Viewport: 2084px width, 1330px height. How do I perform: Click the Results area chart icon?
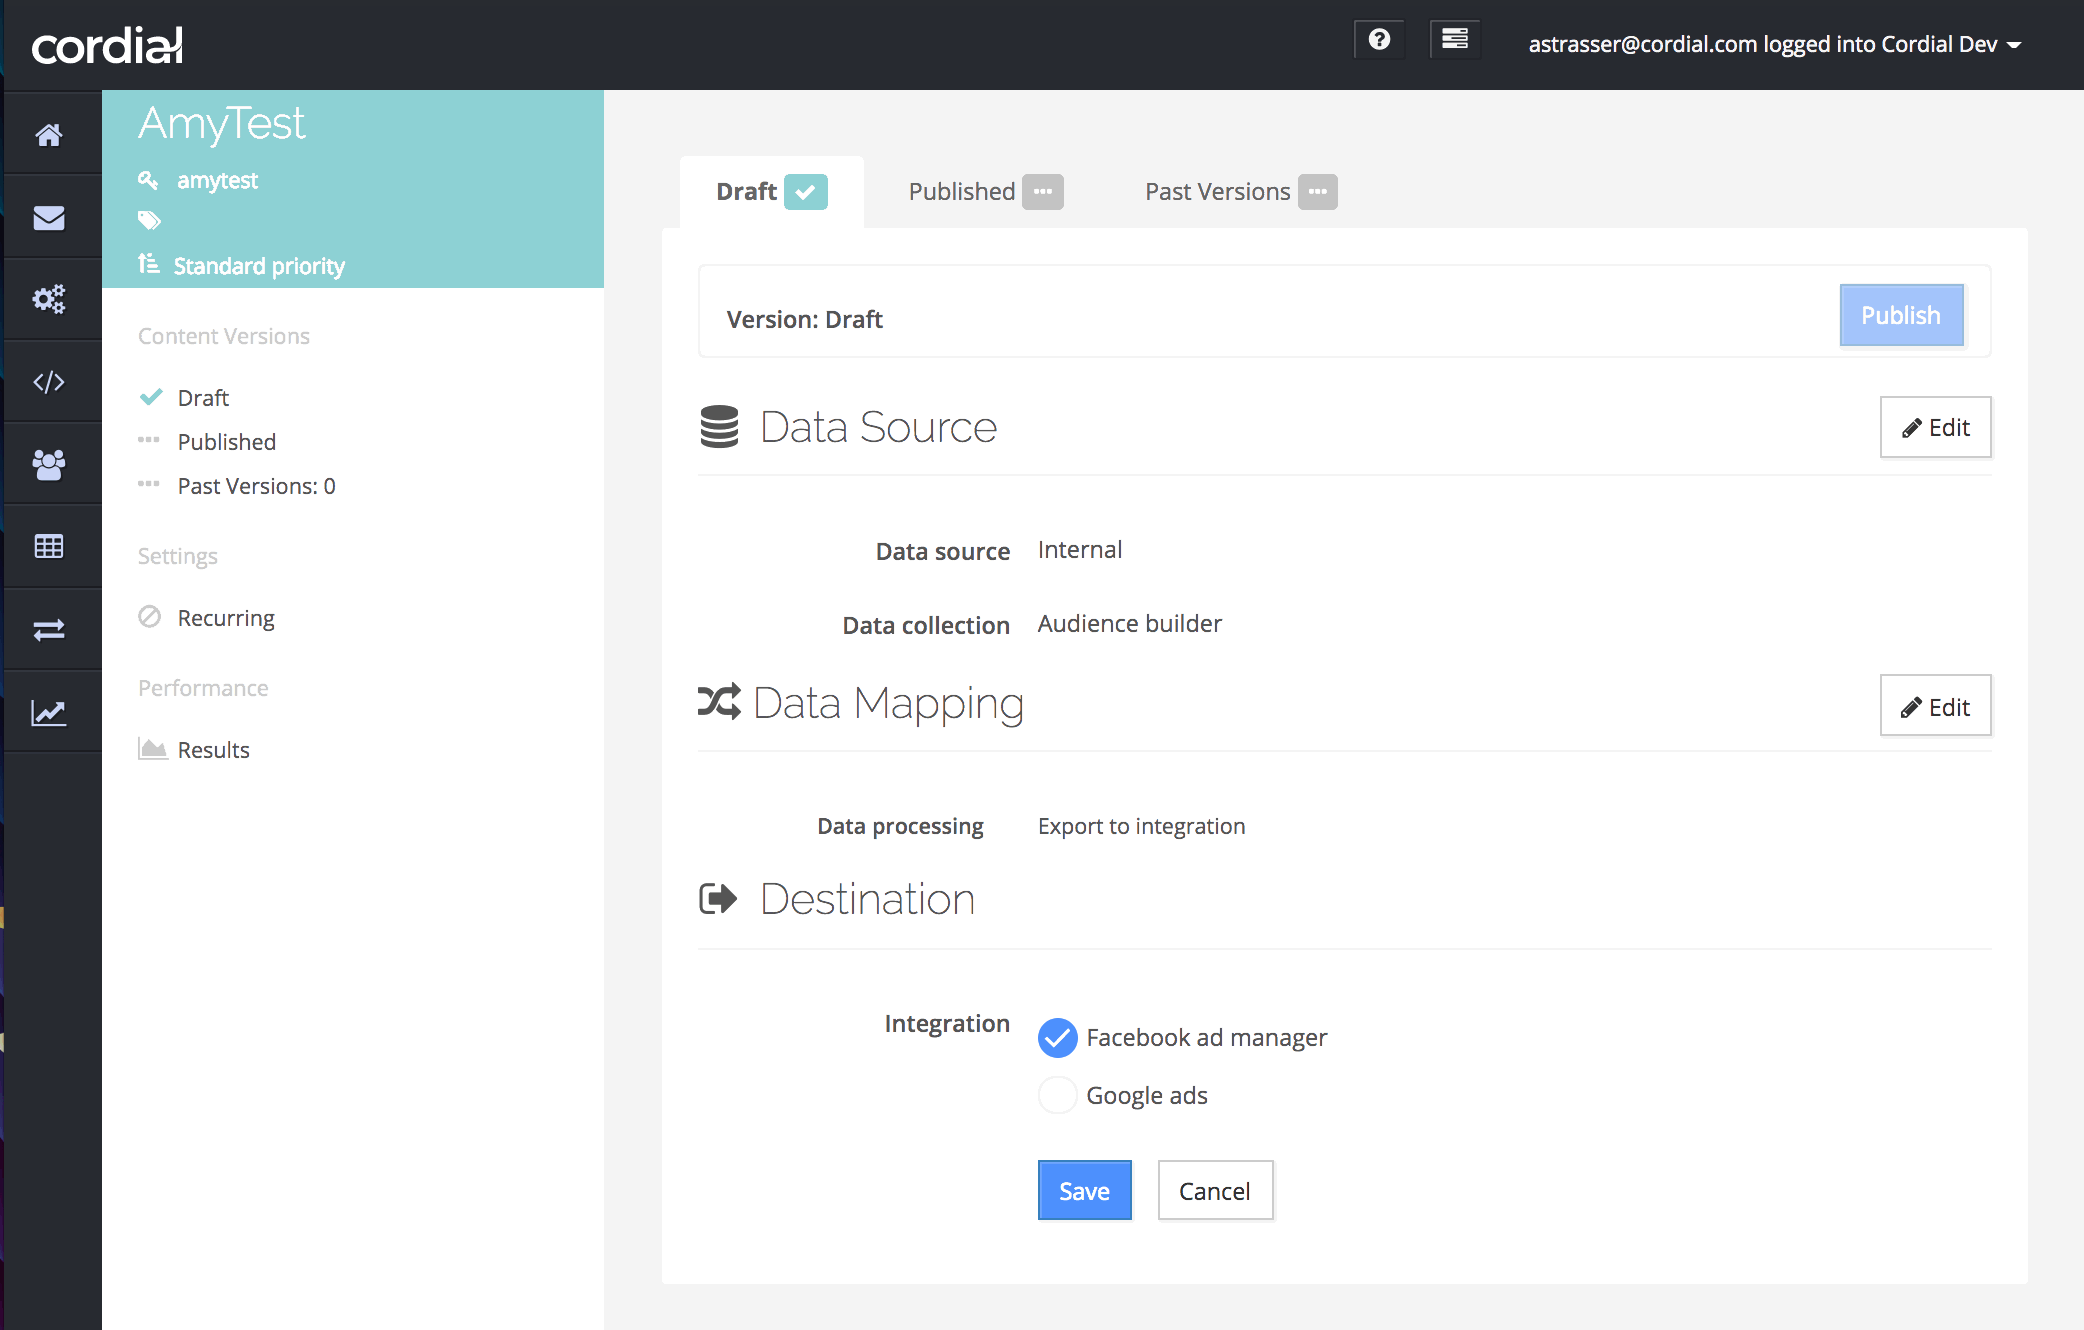click(x=153, y=749)
